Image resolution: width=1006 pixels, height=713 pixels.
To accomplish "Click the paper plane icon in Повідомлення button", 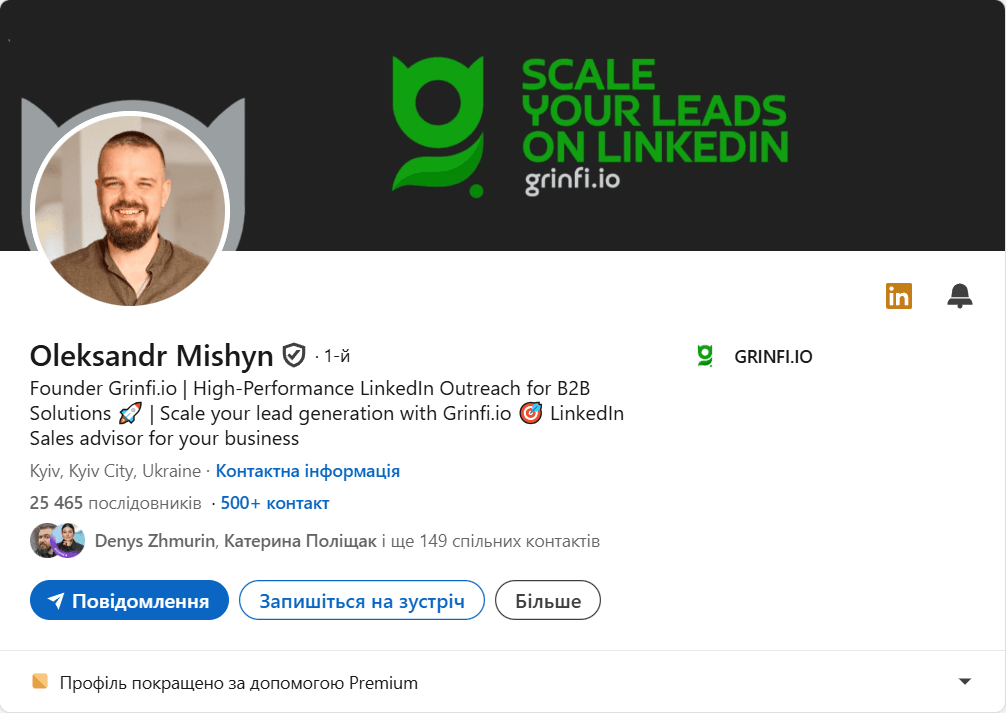I will pyautogui.click(x=56, y=601).
